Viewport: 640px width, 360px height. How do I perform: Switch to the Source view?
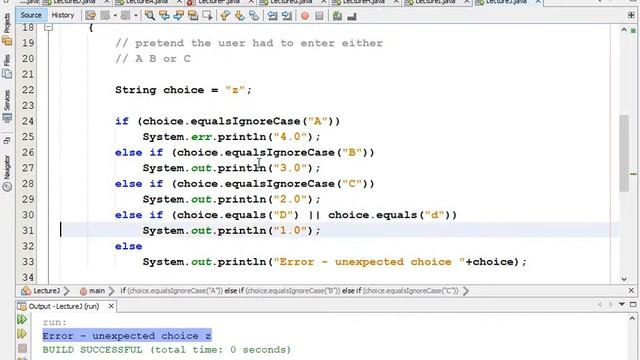[31, 16]
